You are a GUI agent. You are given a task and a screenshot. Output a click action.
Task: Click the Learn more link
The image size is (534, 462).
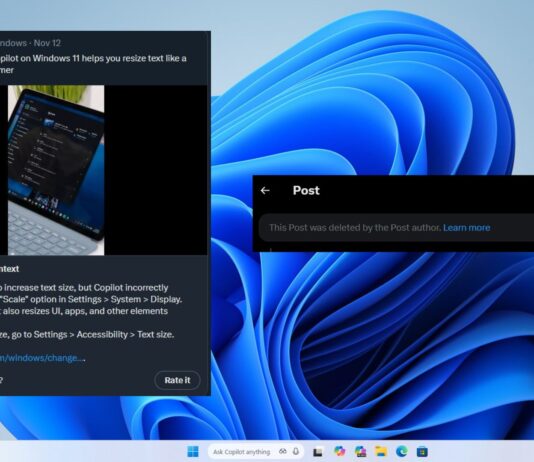coord(467,227)
